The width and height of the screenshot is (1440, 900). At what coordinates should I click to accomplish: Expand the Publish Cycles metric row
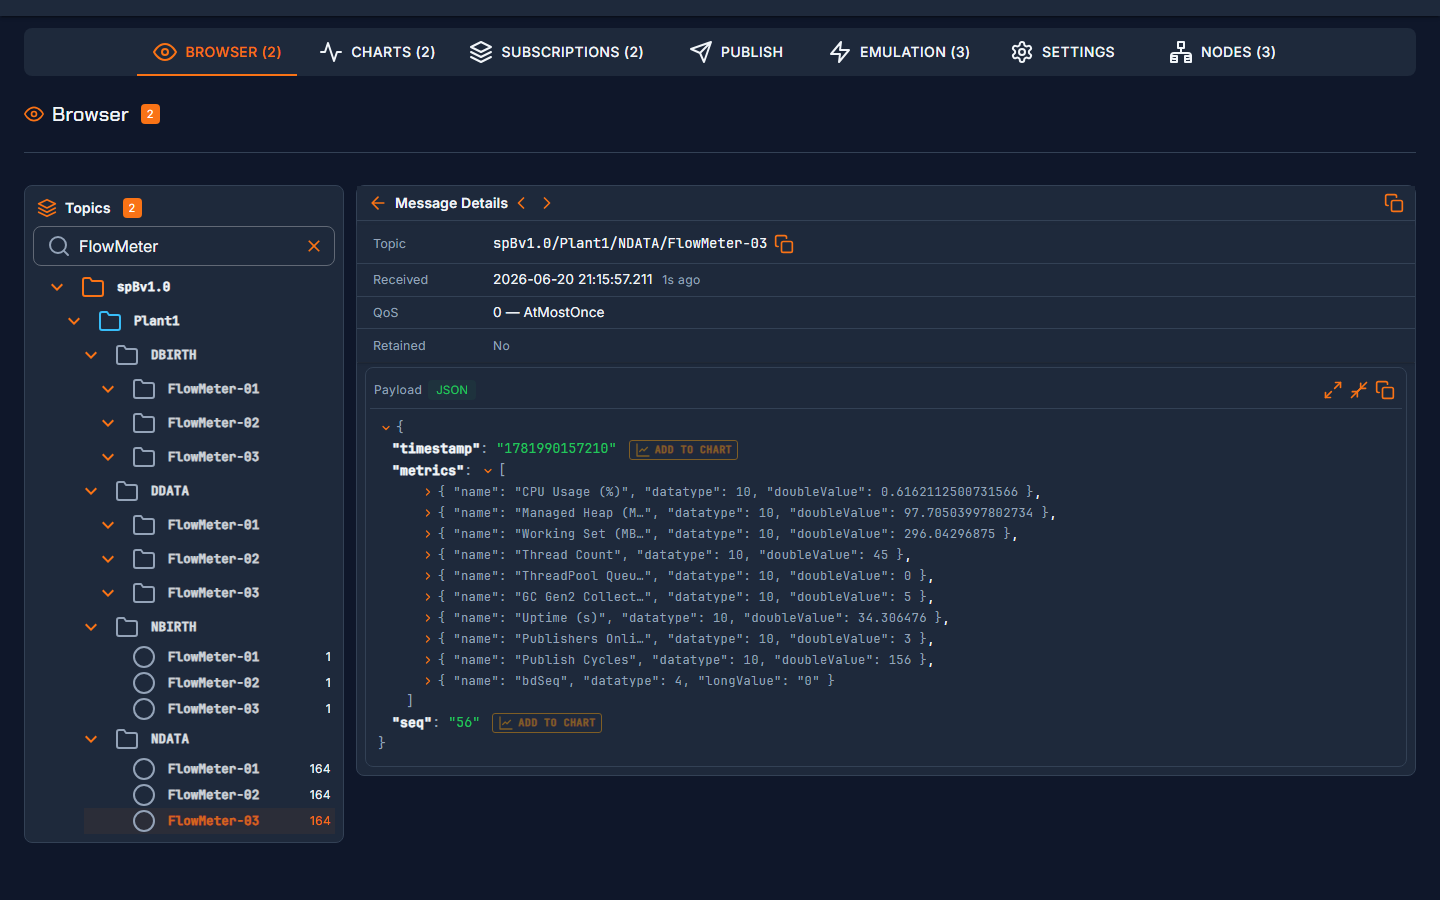428,660
